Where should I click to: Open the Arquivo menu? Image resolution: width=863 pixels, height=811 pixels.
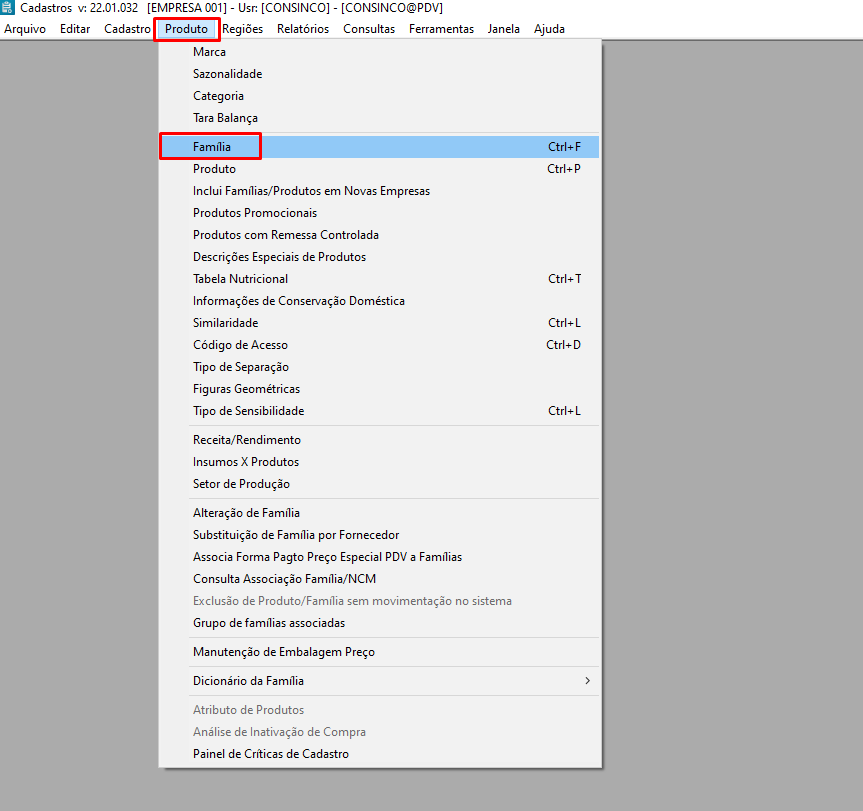pos(25,29)
